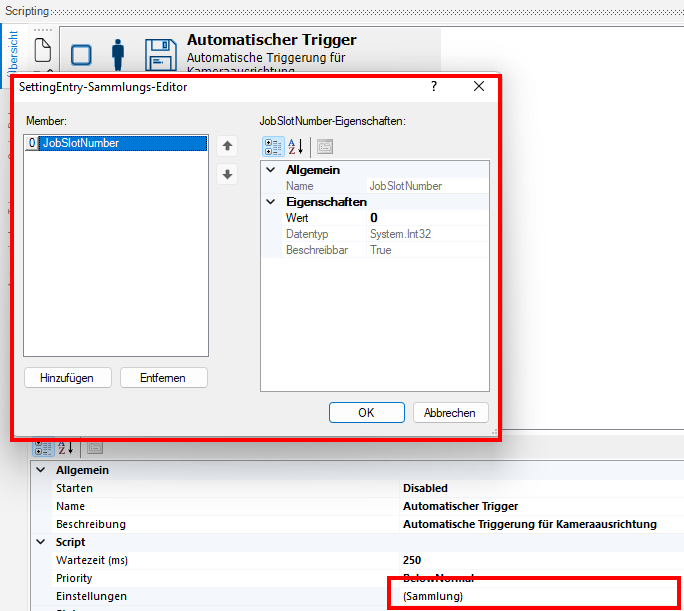Click the square stop icon in the header

pos(82,55)
